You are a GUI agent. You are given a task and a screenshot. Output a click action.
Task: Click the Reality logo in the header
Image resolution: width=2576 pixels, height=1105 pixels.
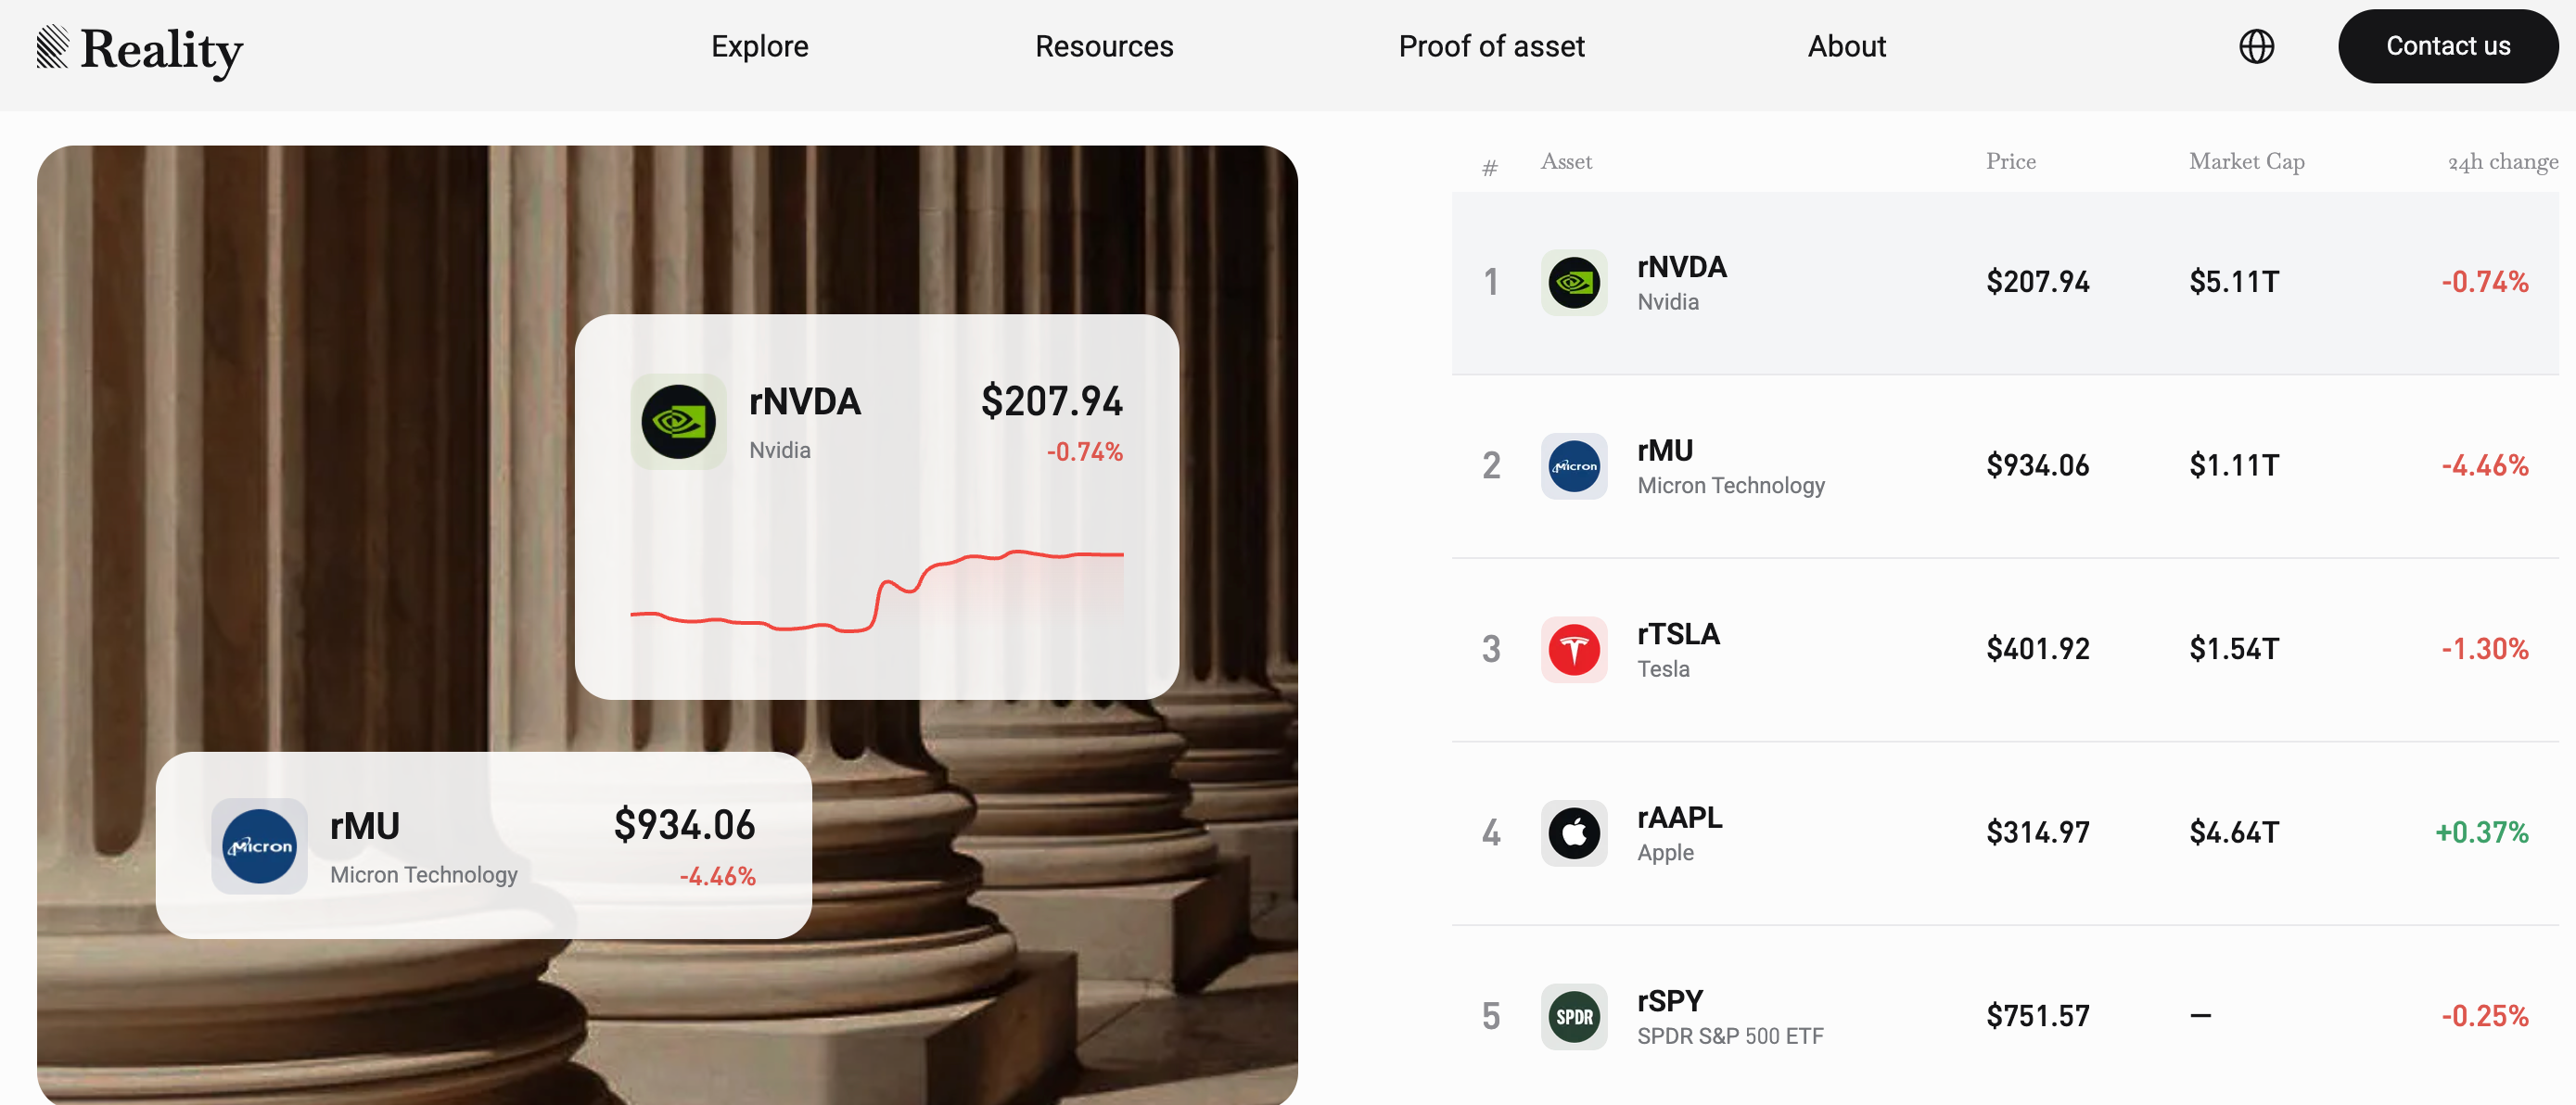tap(140, 49)
